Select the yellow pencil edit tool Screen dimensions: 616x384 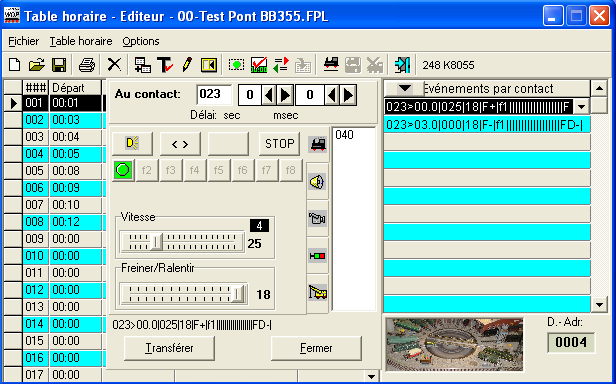(x=187, y=65)
